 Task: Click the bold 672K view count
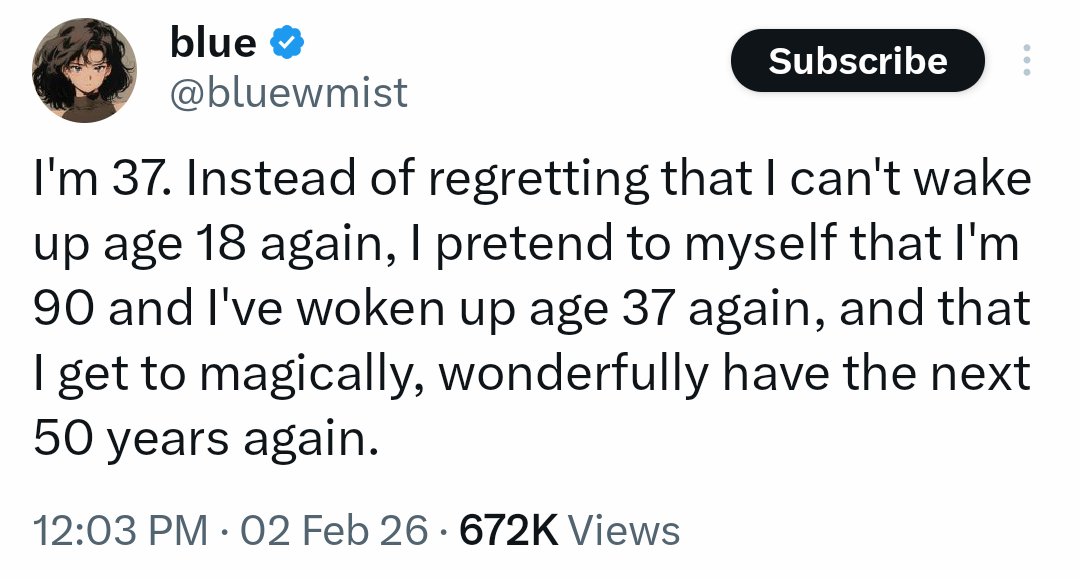[508, 529]
